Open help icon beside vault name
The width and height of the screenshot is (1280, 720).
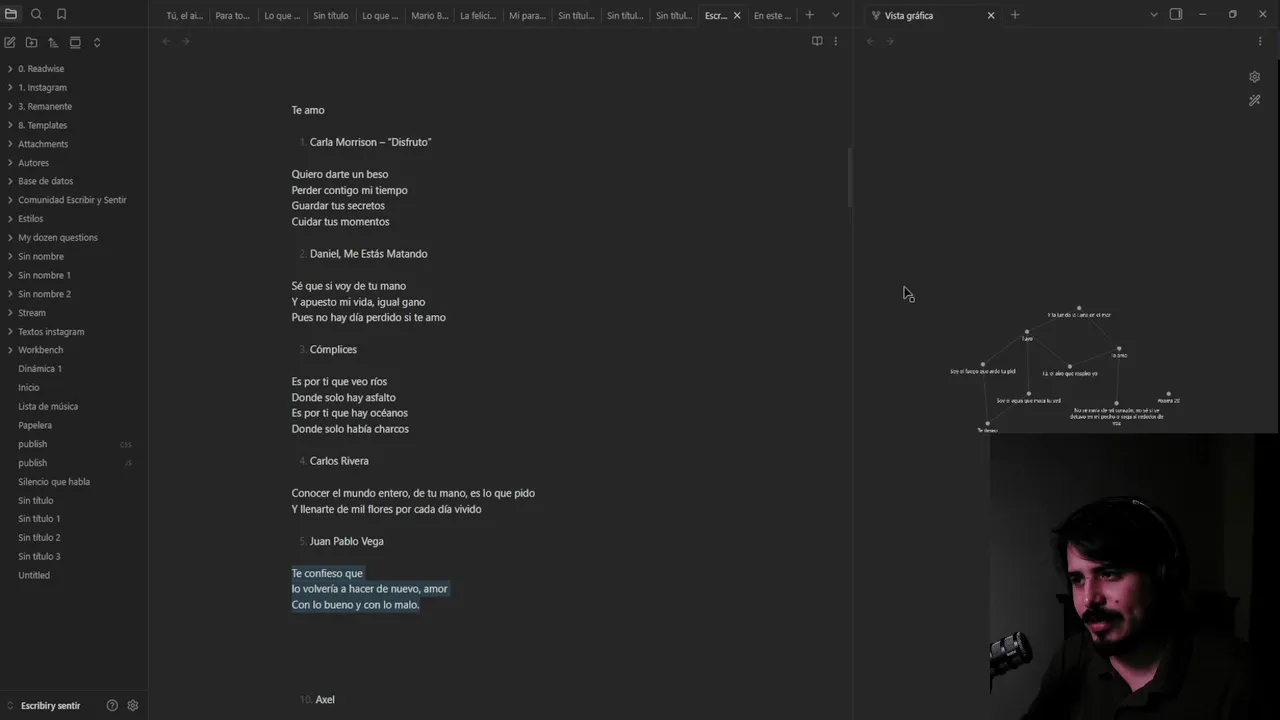click(x=112, y=705)
